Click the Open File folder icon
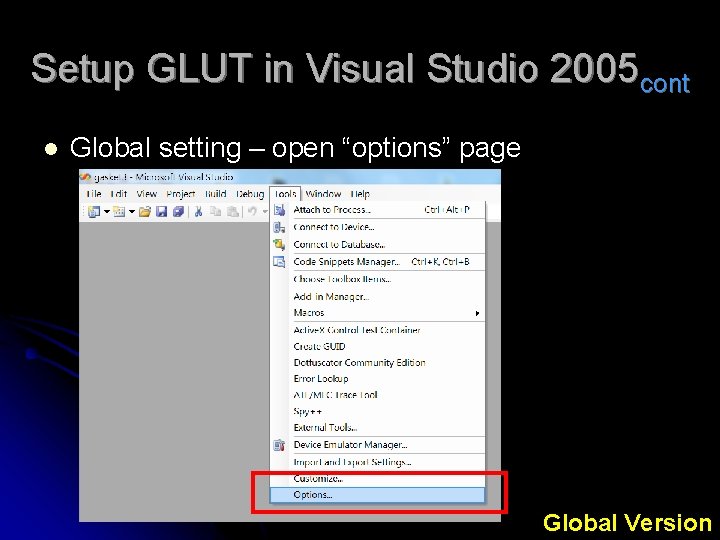This screenshot has height=540, width=720. [145, 212]
